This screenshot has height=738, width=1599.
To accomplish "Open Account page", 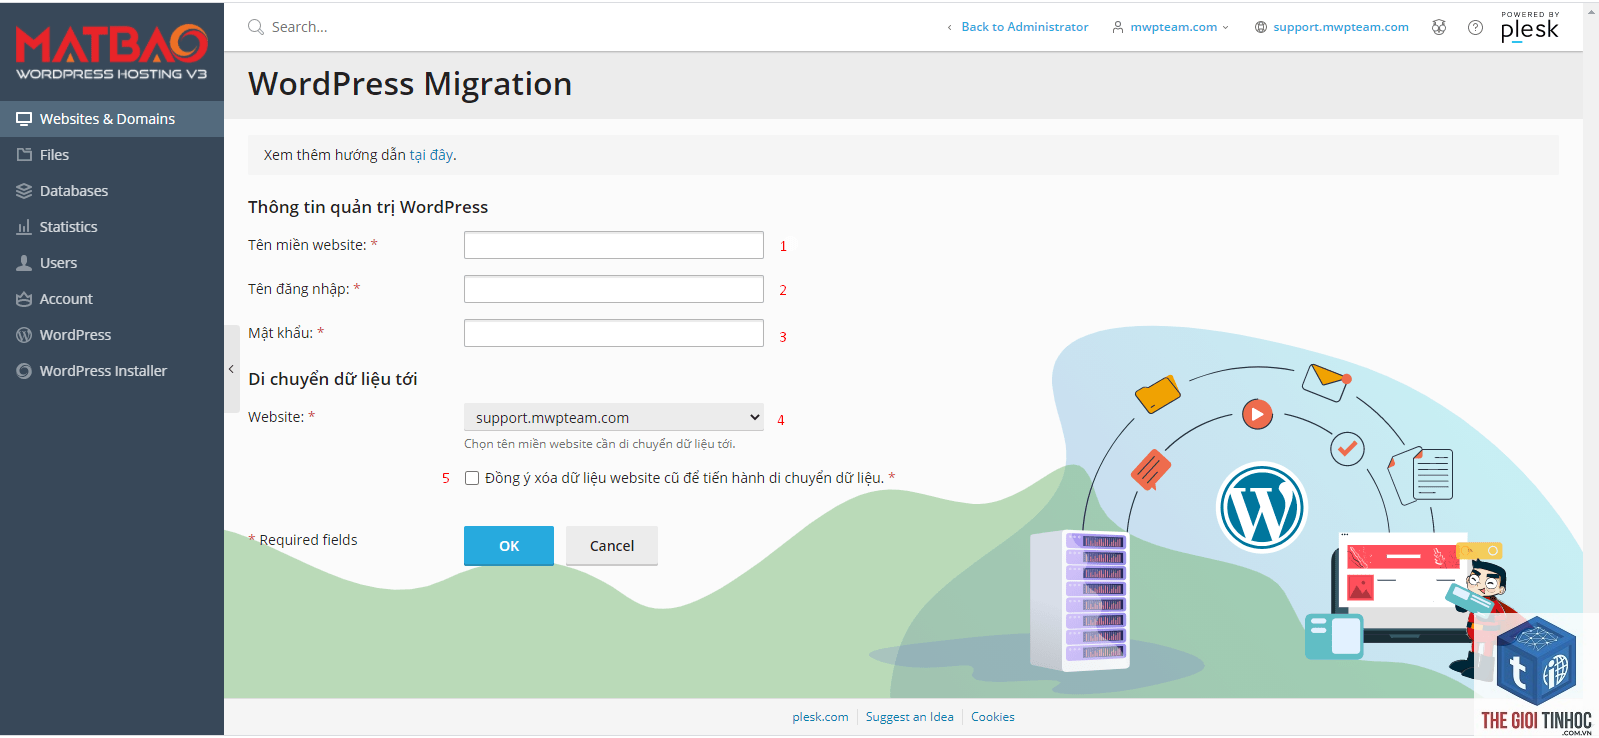I will pyautogui.click(x=112, y=299).
